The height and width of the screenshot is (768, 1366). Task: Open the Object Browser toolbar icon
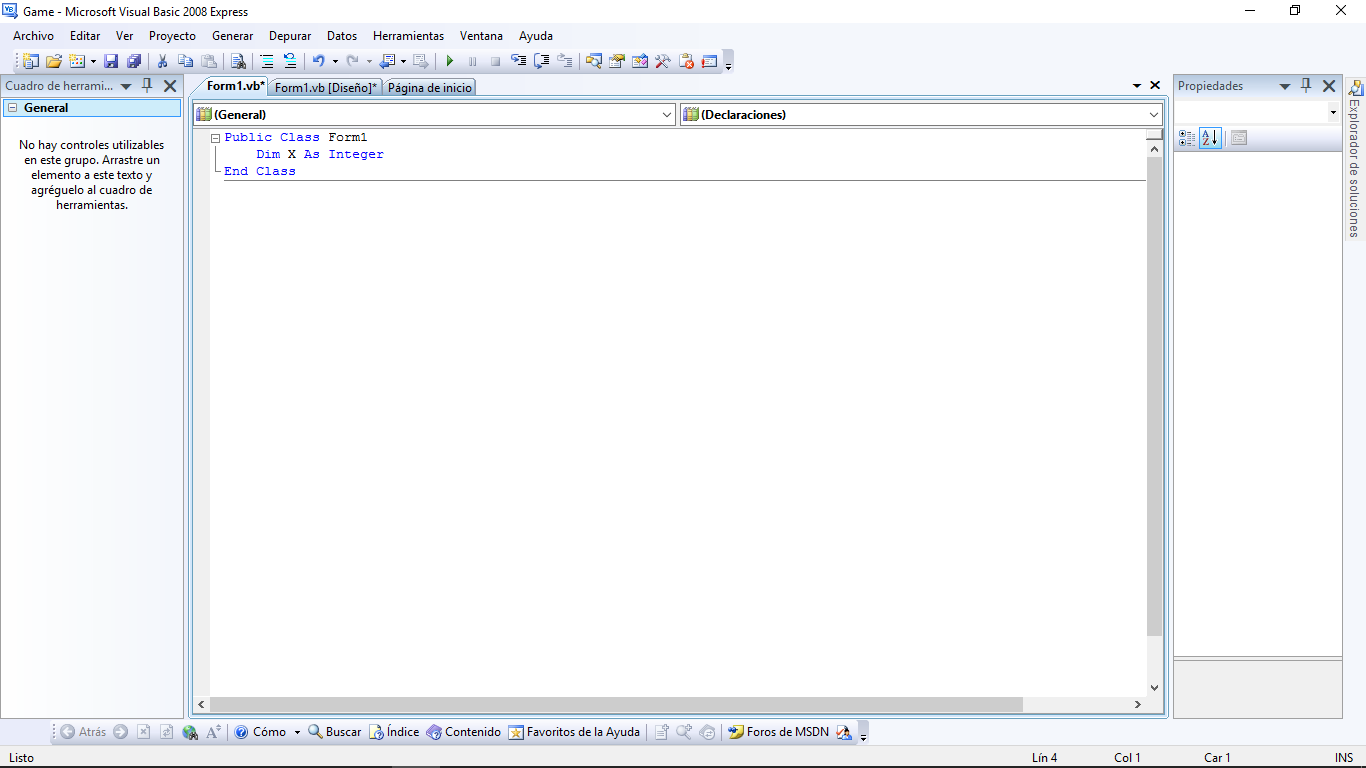(x=640, y=61)
